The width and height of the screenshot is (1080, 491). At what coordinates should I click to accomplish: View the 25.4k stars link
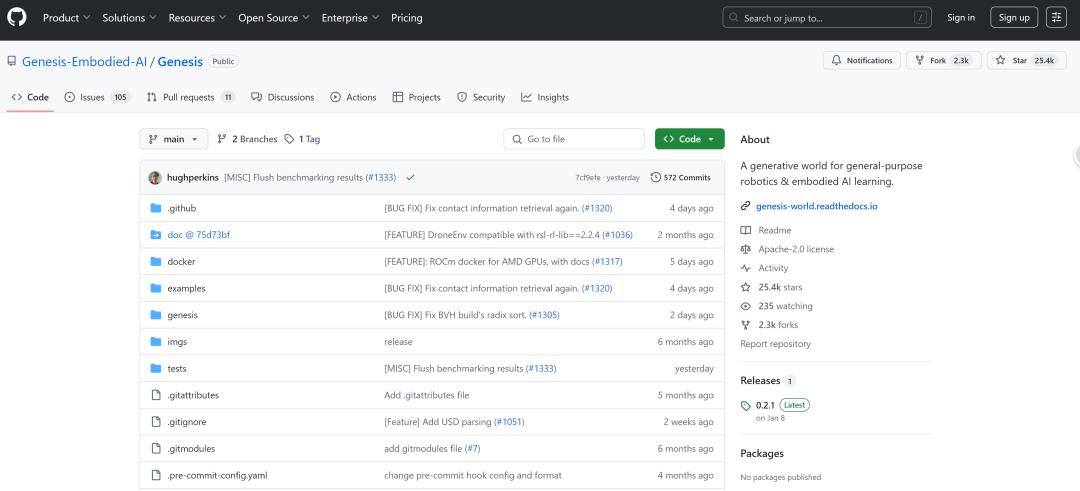point(771,287)
